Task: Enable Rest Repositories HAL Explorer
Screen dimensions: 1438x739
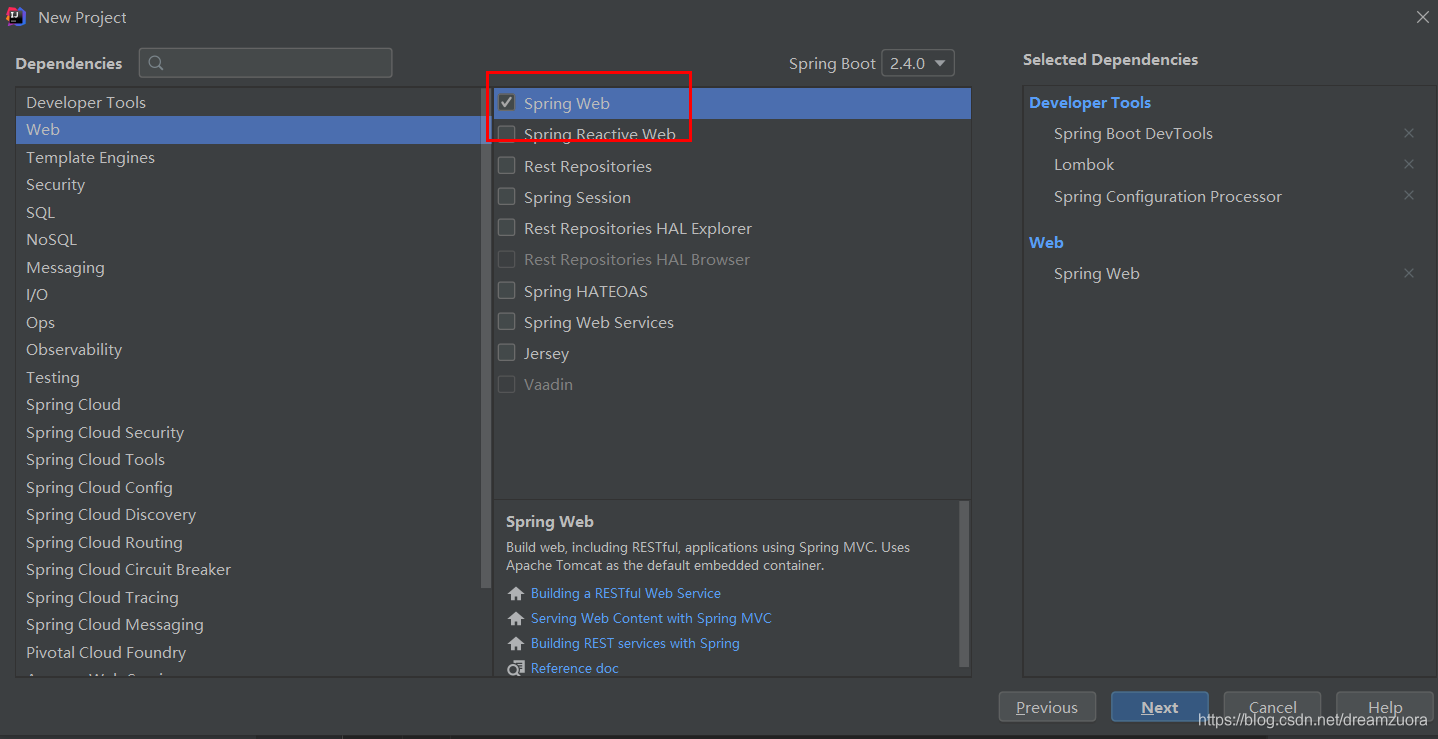Action: tap(507, 228)
